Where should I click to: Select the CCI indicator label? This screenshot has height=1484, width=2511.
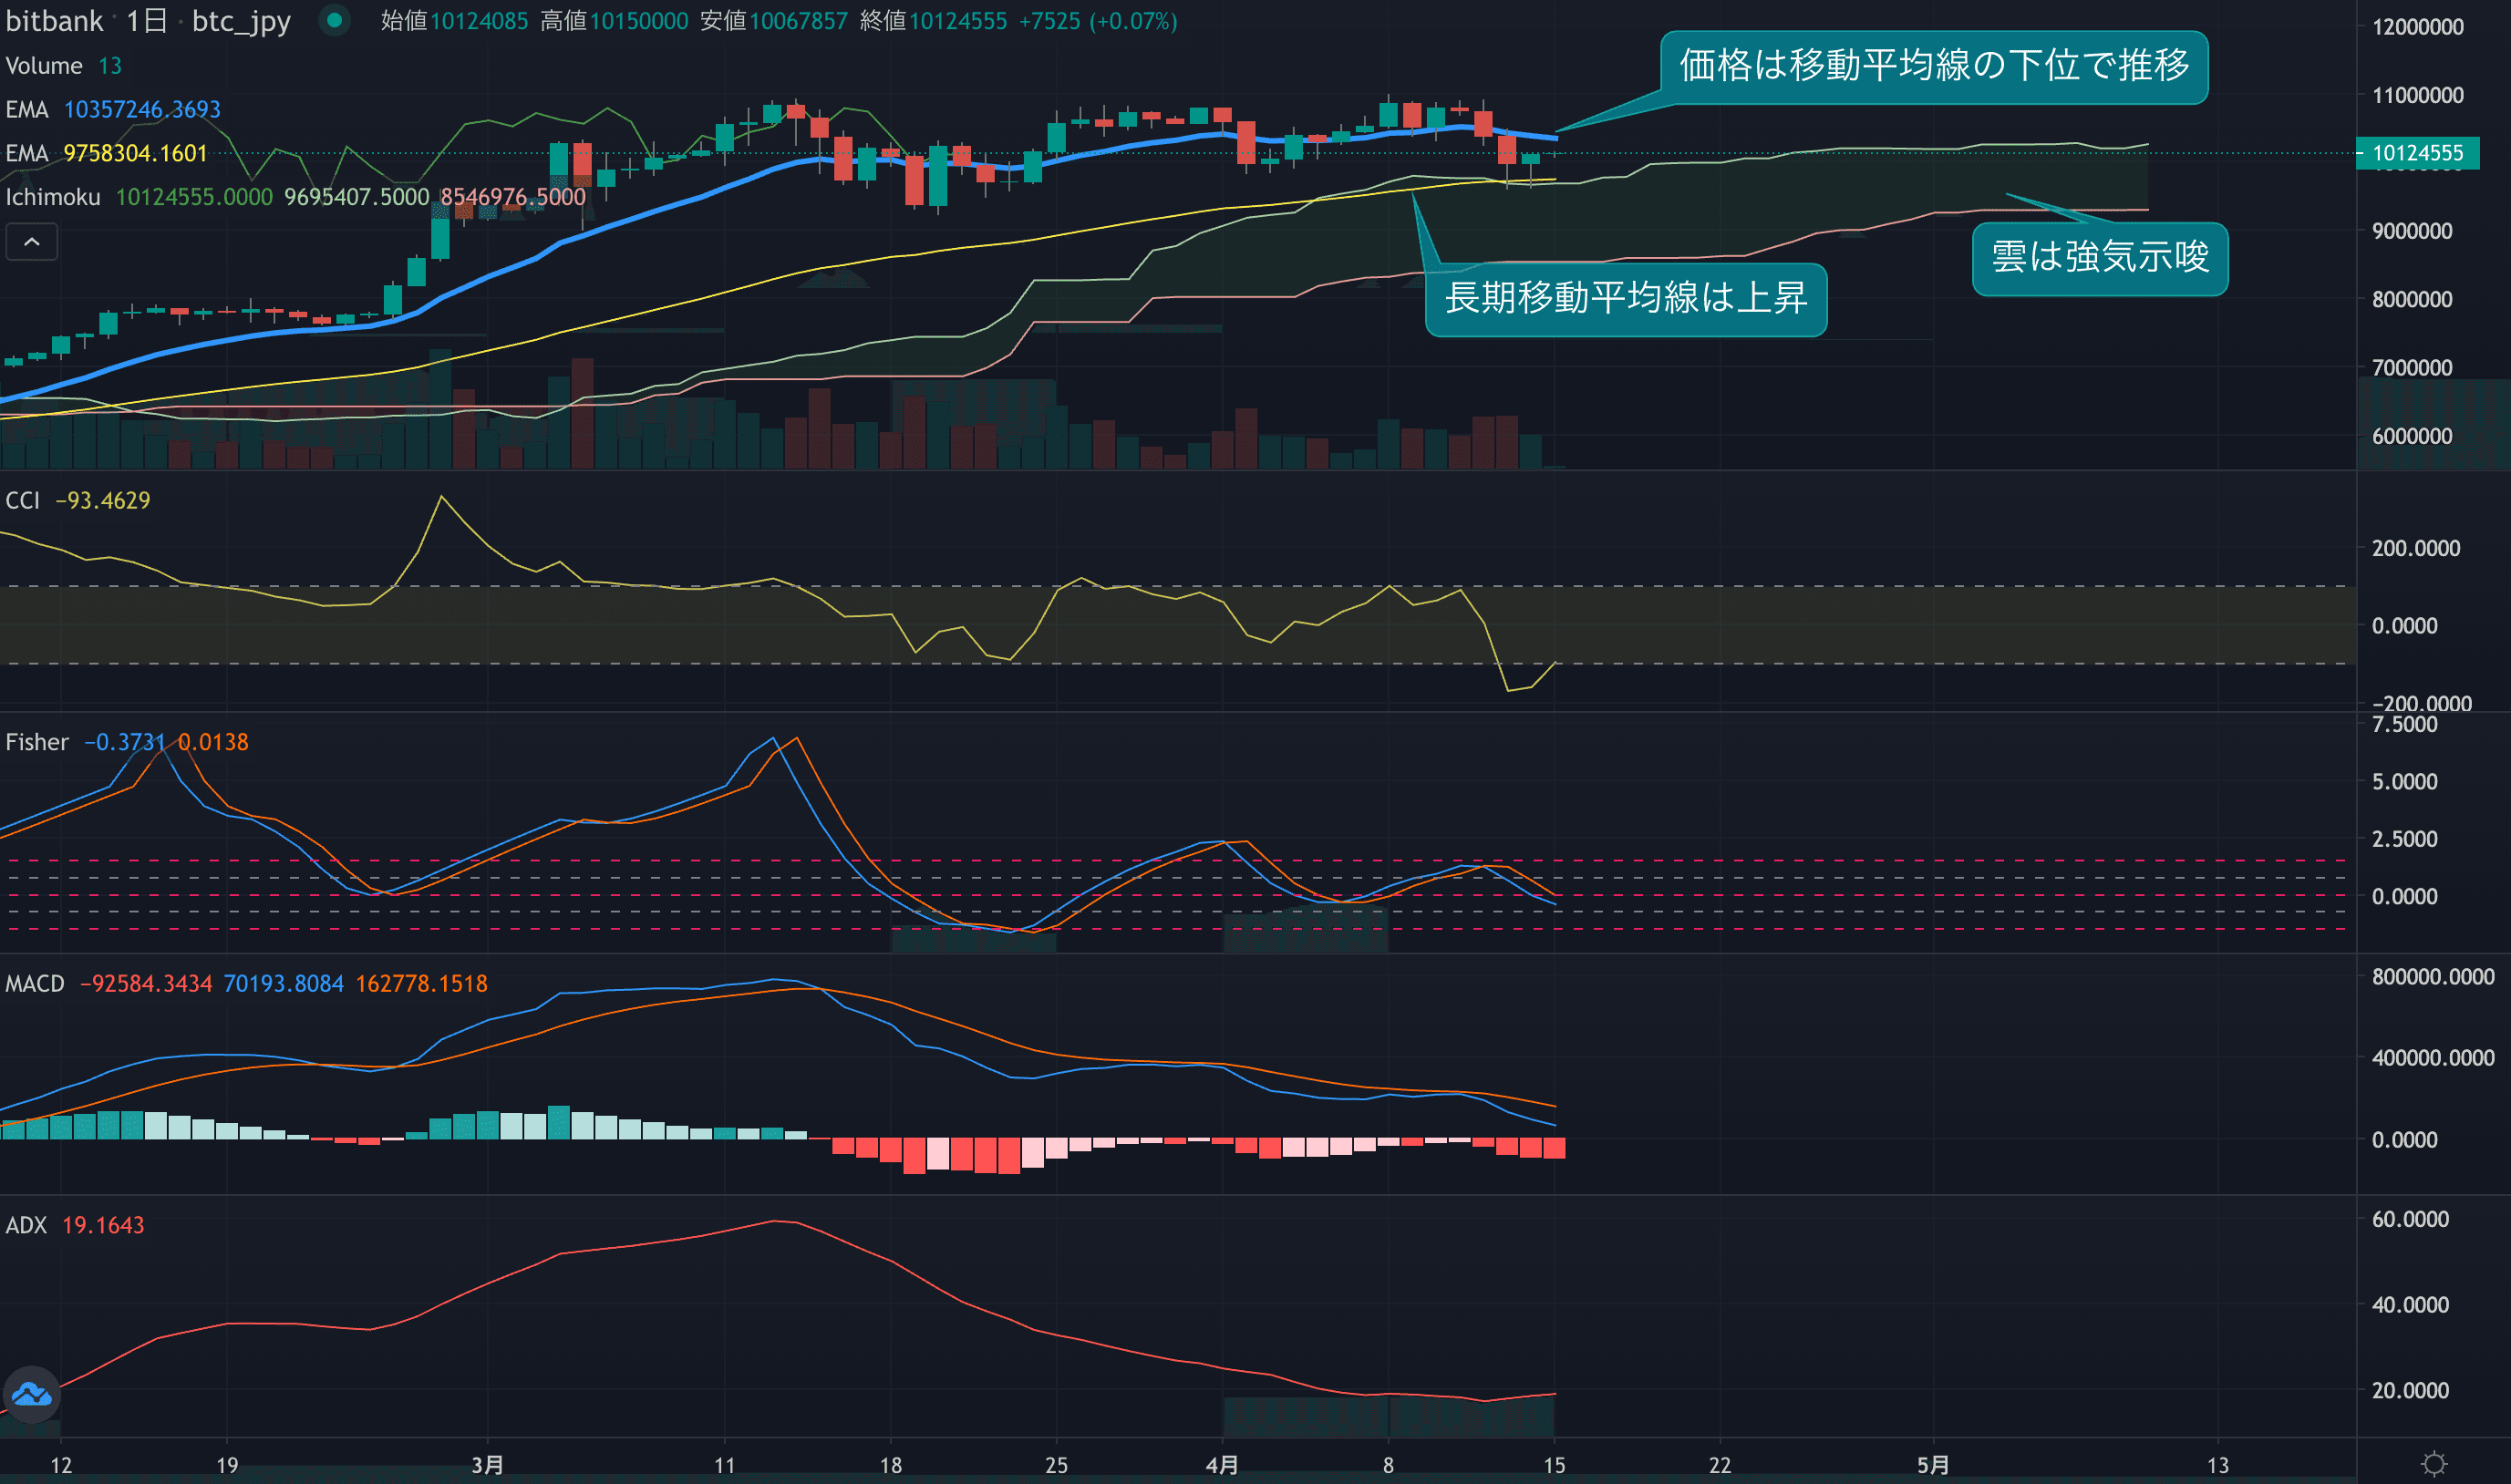tap(22, 500)
